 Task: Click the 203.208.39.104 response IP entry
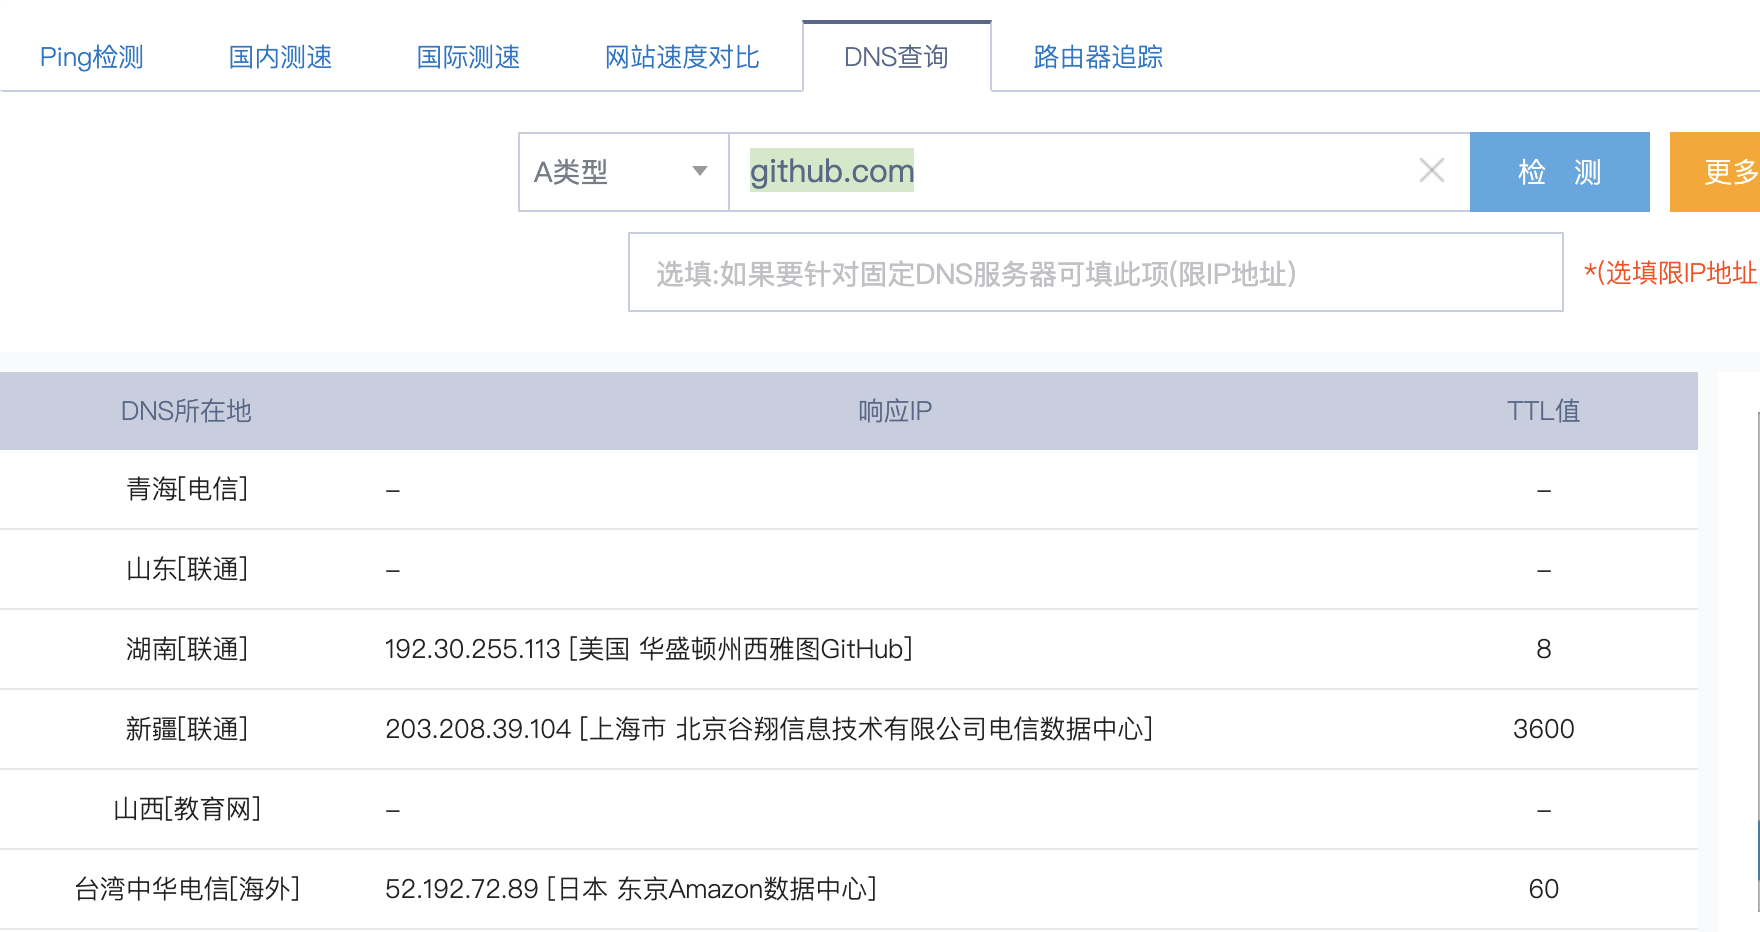pos(769,729)
